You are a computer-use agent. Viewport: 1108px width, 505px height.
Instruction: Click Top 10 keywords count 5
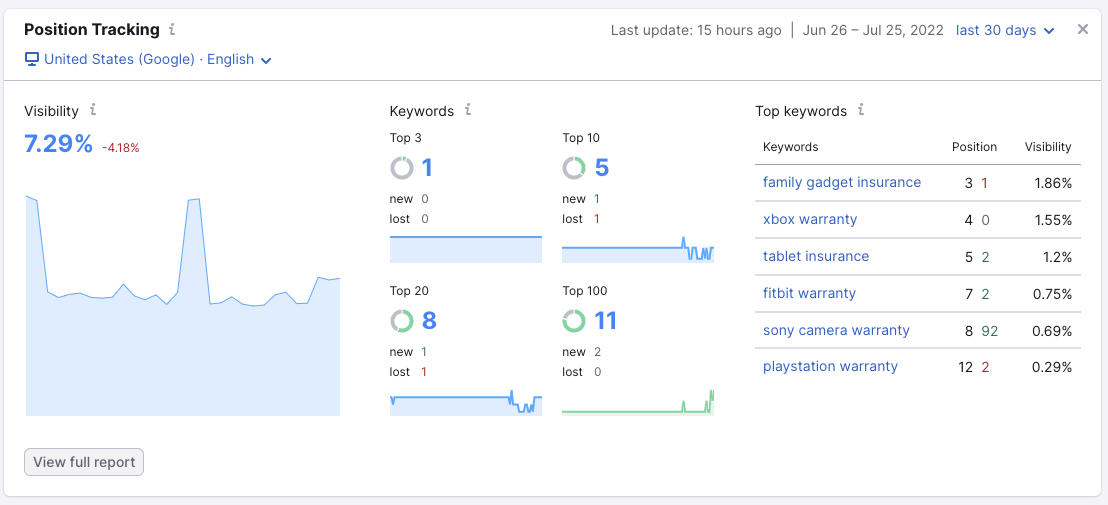(x=602, y=168)
